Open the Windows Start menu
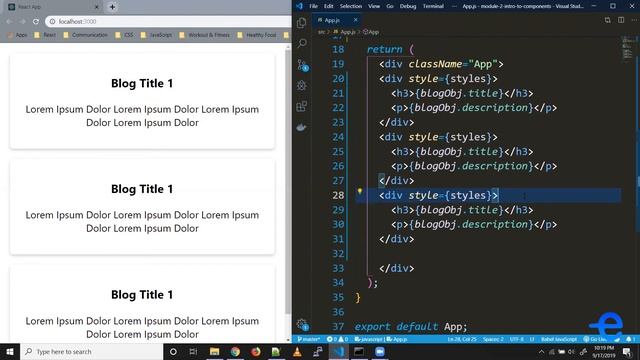 [10, 351]
